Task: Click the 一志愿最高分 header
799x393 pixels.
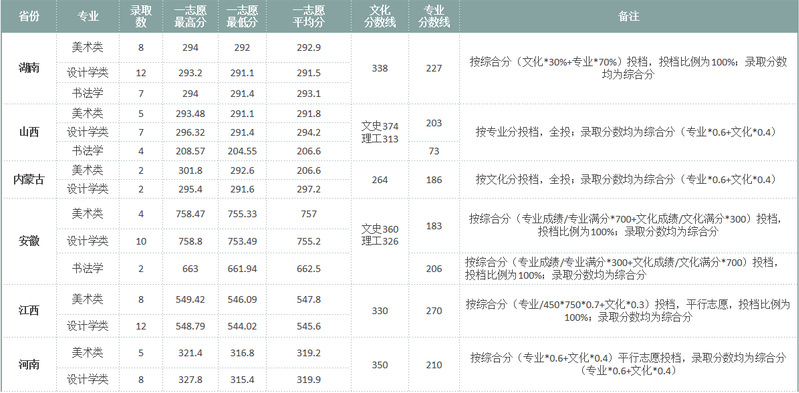Action: point(190,16)
